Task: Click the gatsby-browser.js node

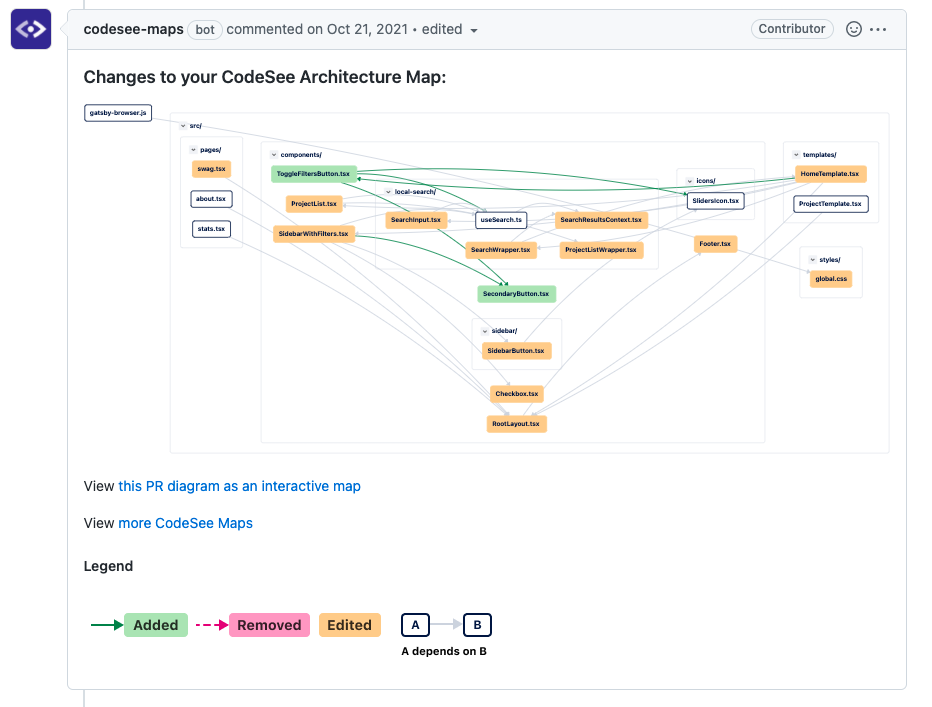Action: click(118, 112)
